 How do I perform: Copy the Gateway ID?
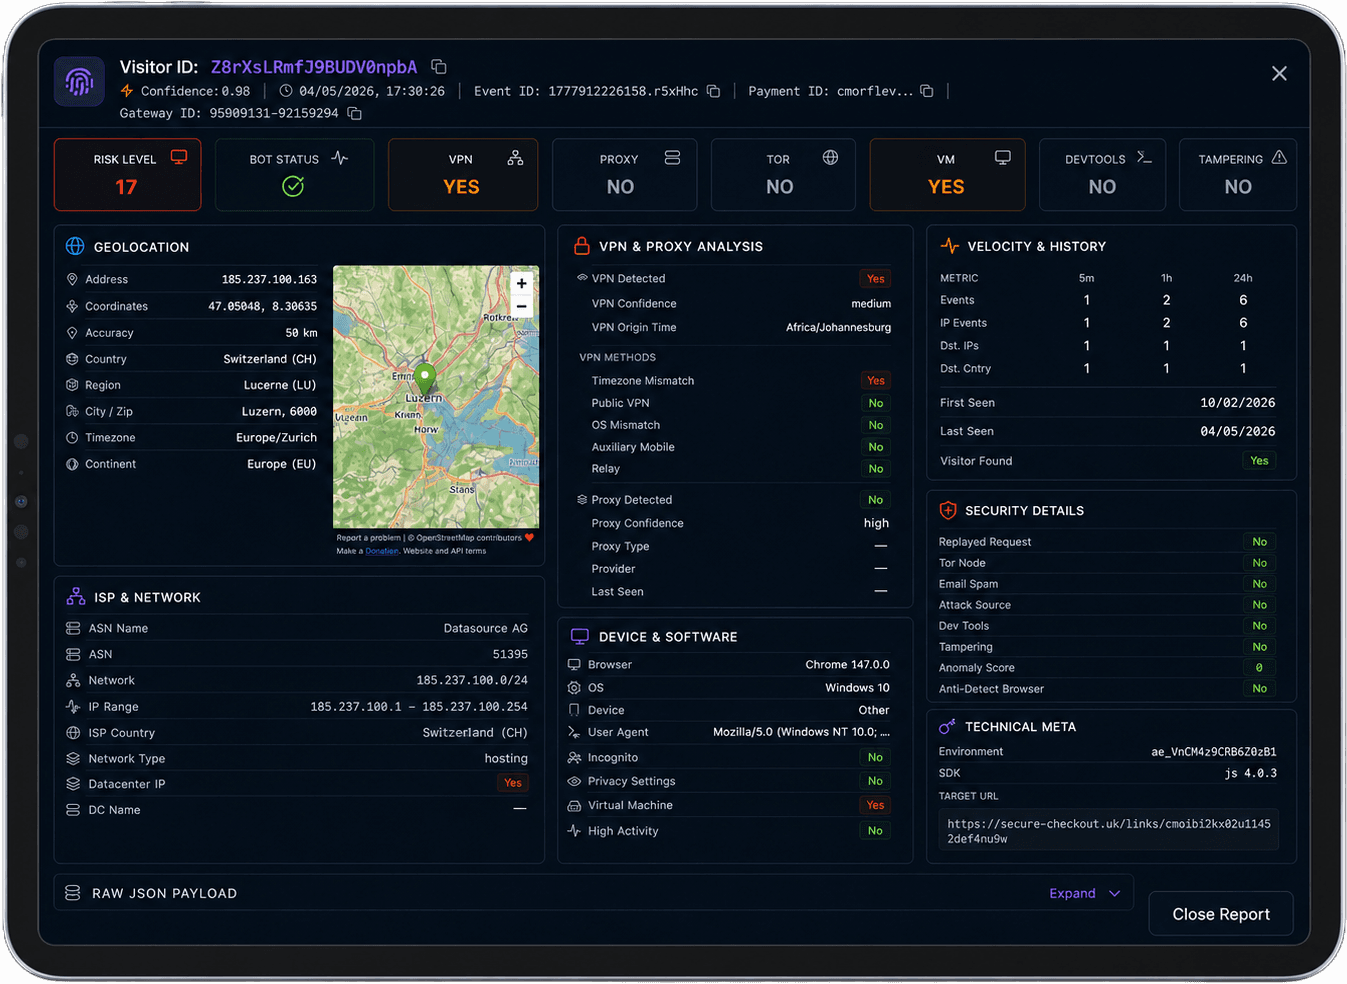coord(354,113)
